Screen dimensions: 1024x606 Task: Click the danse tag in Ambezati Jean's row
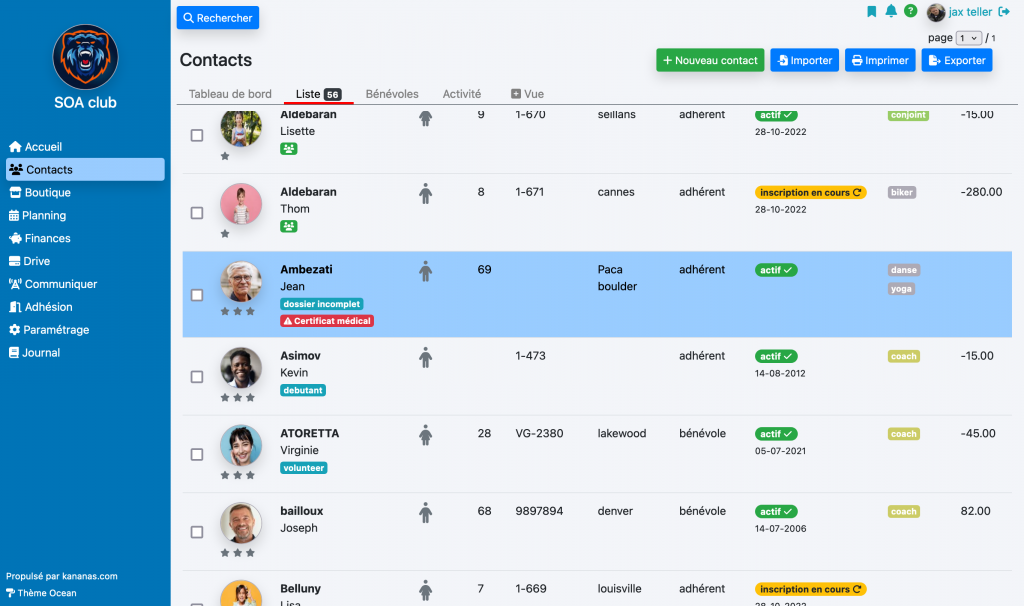coord(904,270)
